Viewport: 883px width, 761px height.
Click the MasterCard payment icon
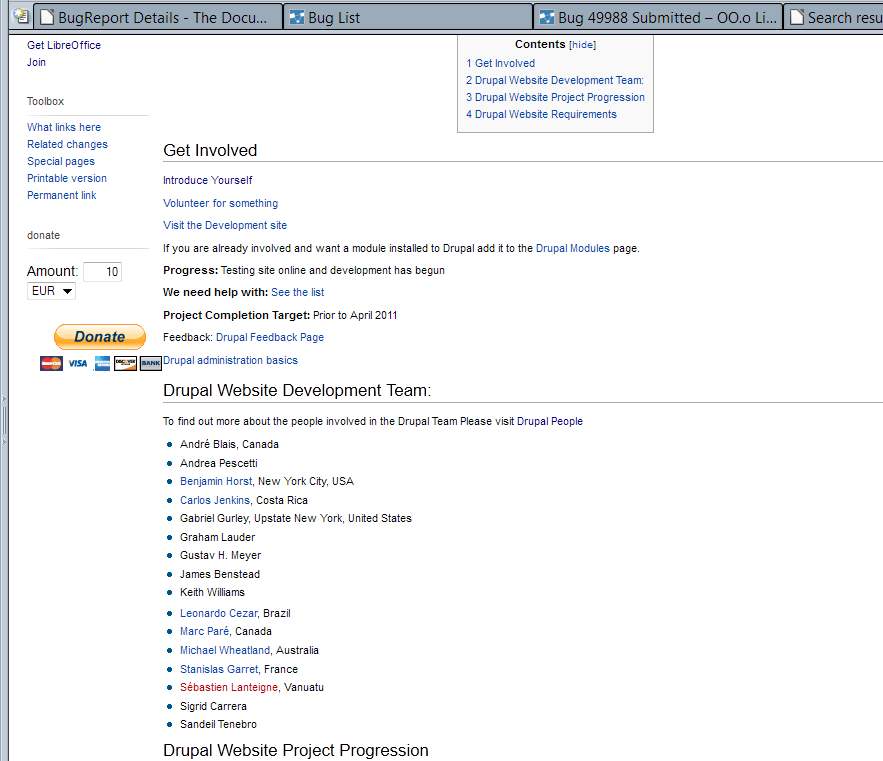point(51,363)
